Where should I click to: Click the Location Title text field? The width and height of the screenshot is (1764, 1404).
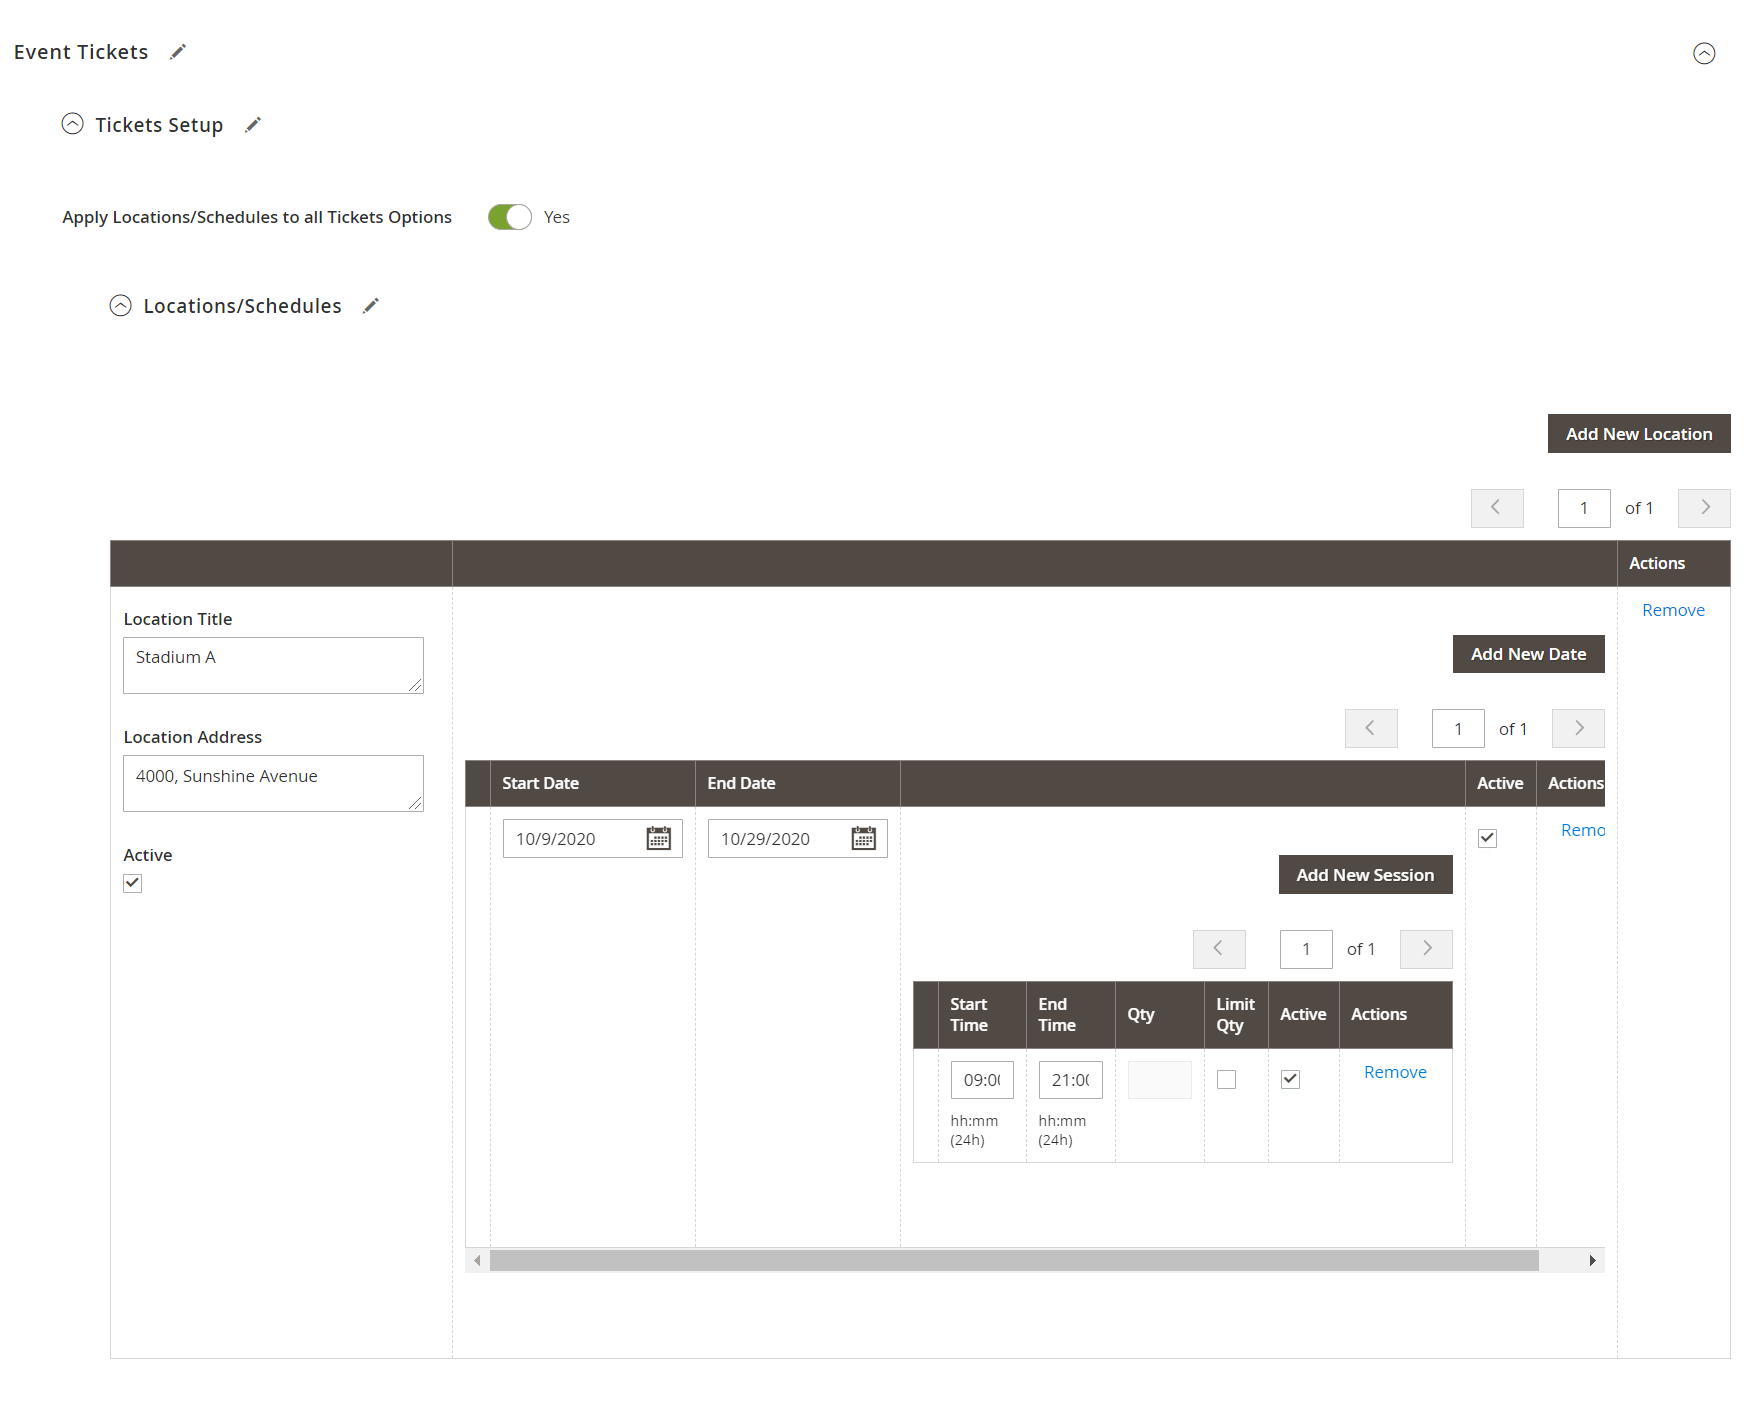click(x=273, y=665)
